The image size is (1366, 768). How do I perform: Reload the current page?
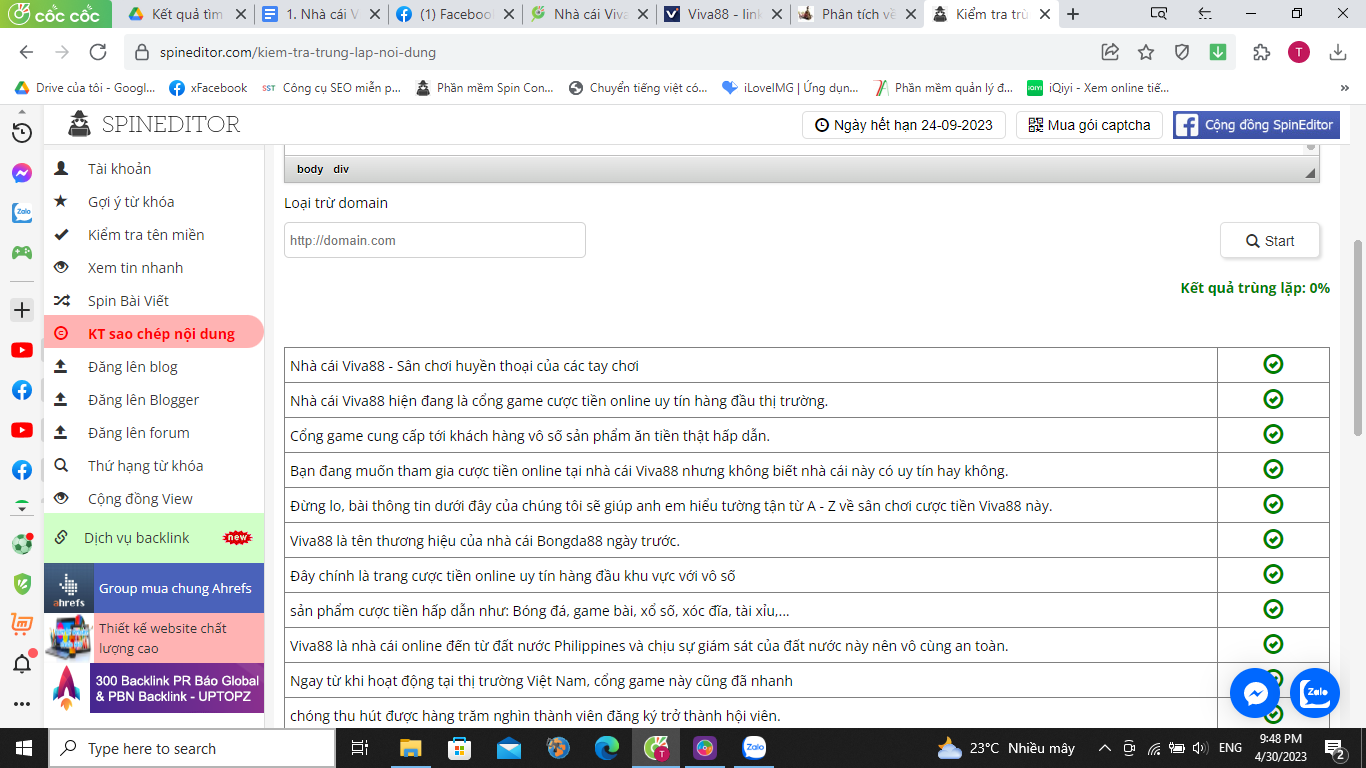point(98,52)
